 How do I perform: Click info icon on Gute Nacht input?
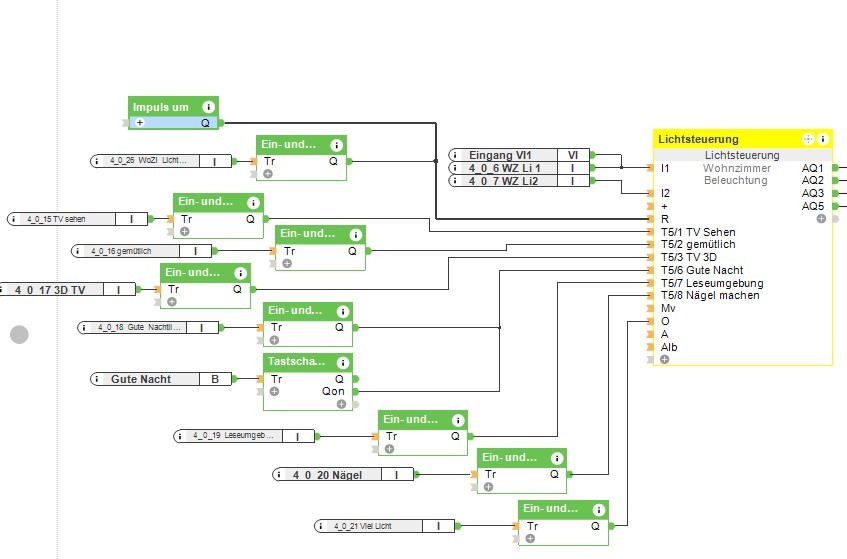(97, 379)
